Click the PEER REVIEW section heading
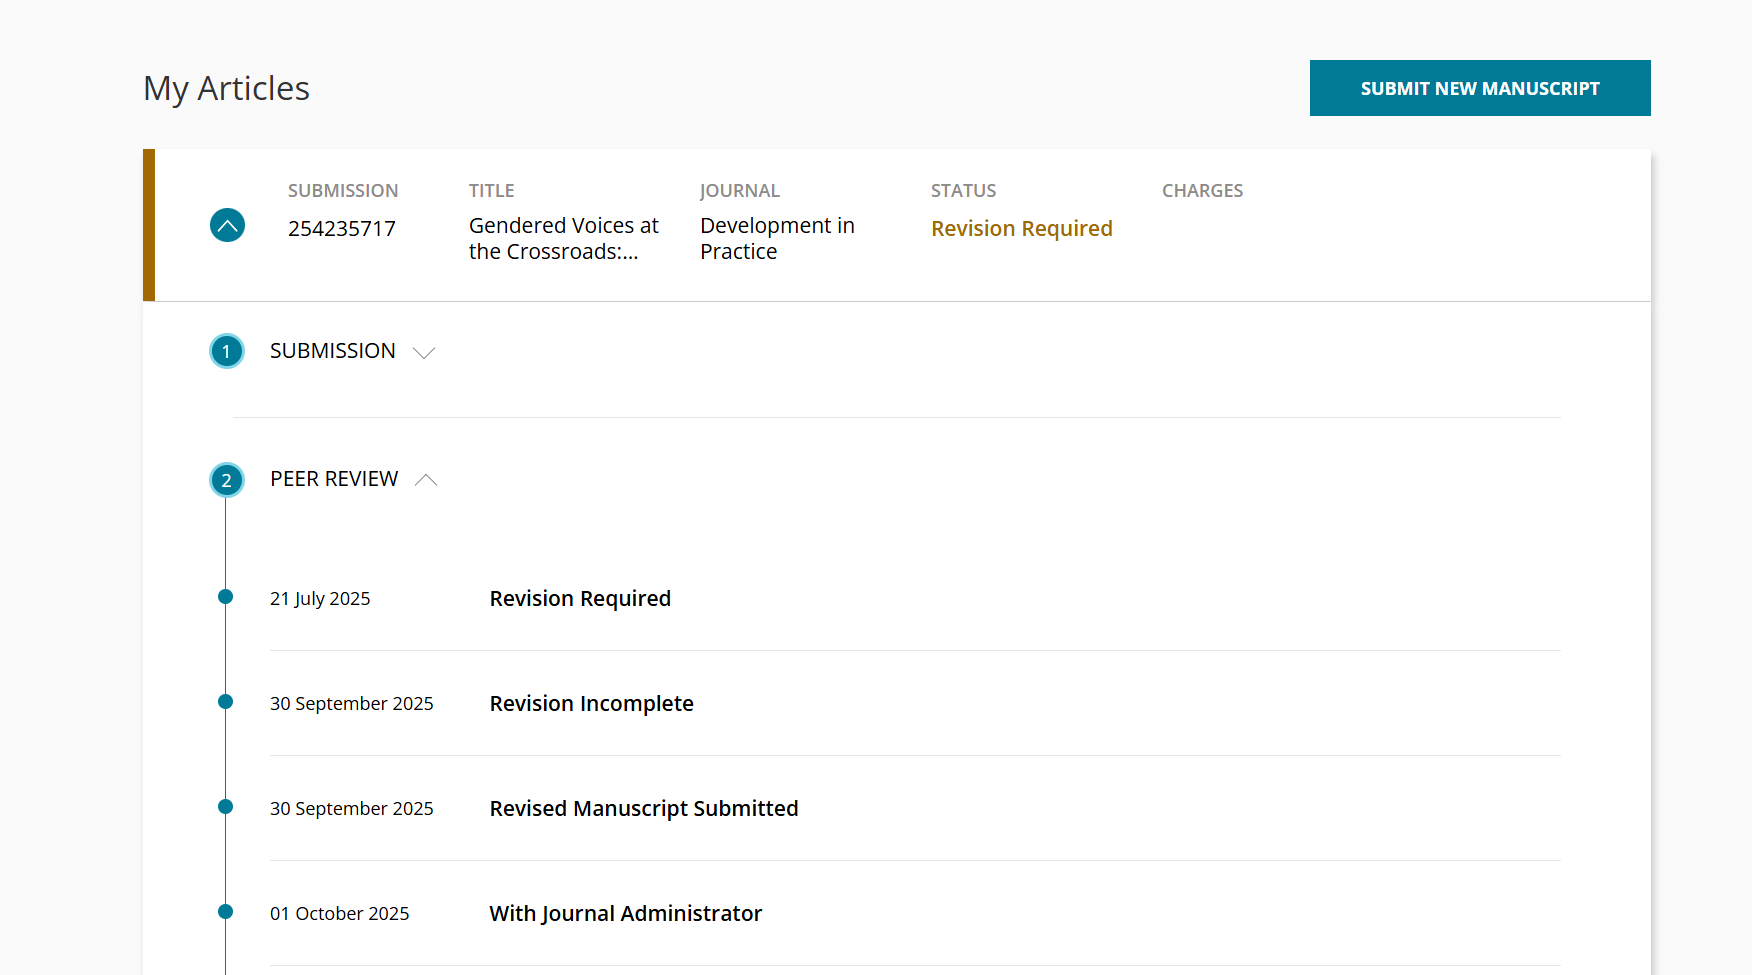Image resolution: width=1752 pixels, height=975 pixels. pos(334,479)
